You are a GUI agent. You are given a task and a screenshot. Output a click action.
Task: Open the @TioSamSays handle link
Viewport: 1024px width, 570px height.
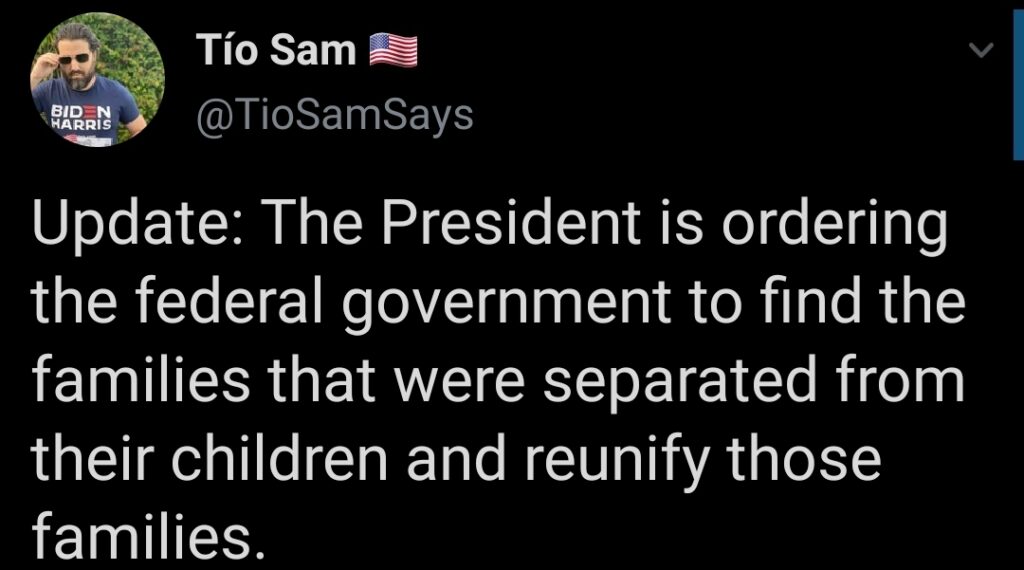click(x=334, y=116)
